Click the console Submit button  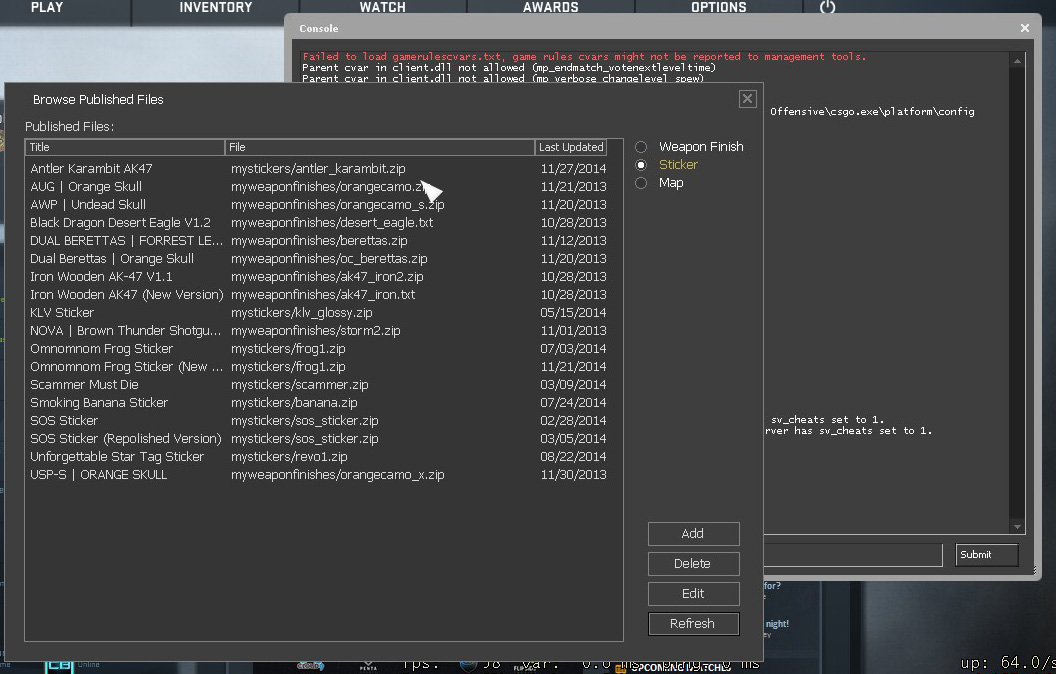[986, 555]
